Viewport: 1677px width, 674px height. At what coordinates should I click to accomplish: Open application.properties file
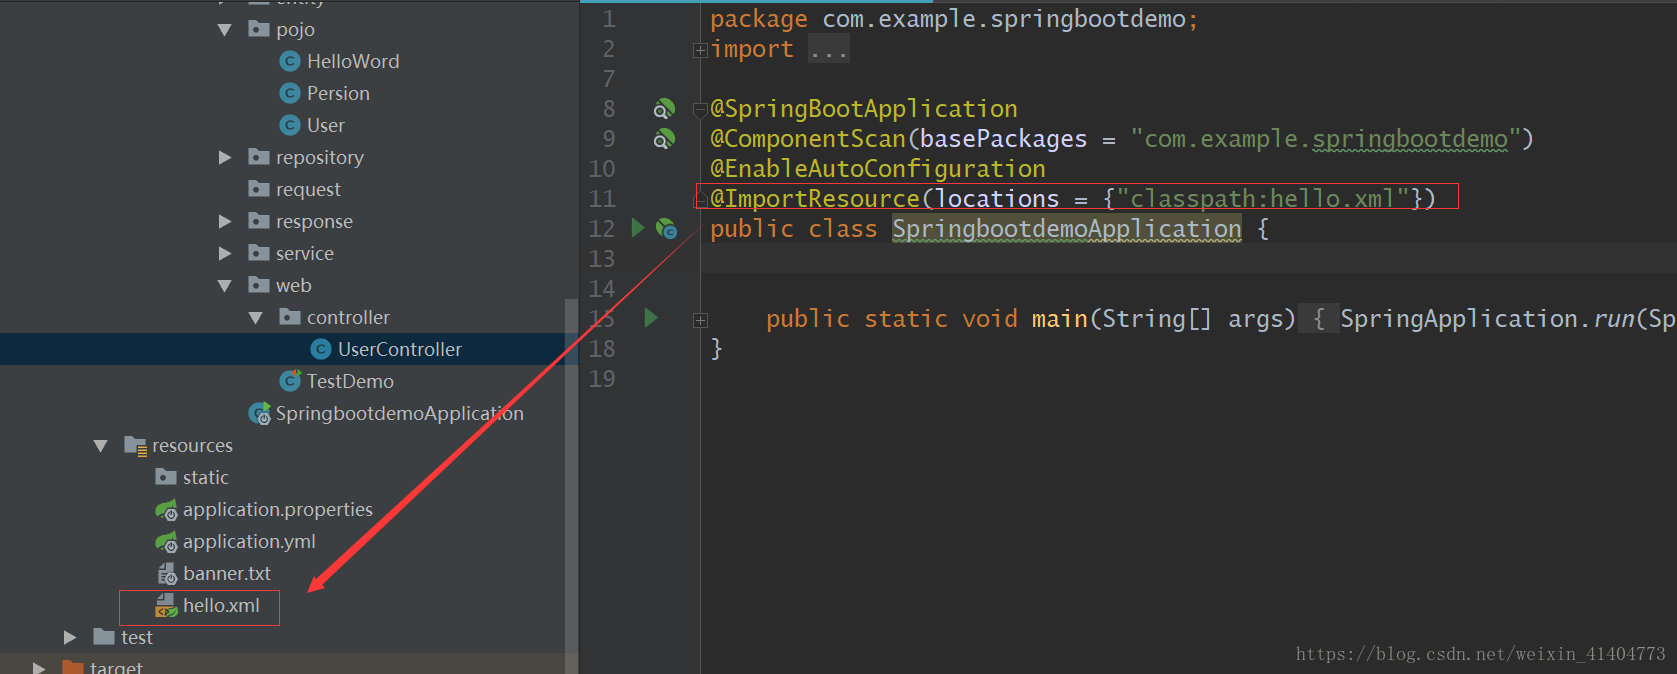coord(278,509)
